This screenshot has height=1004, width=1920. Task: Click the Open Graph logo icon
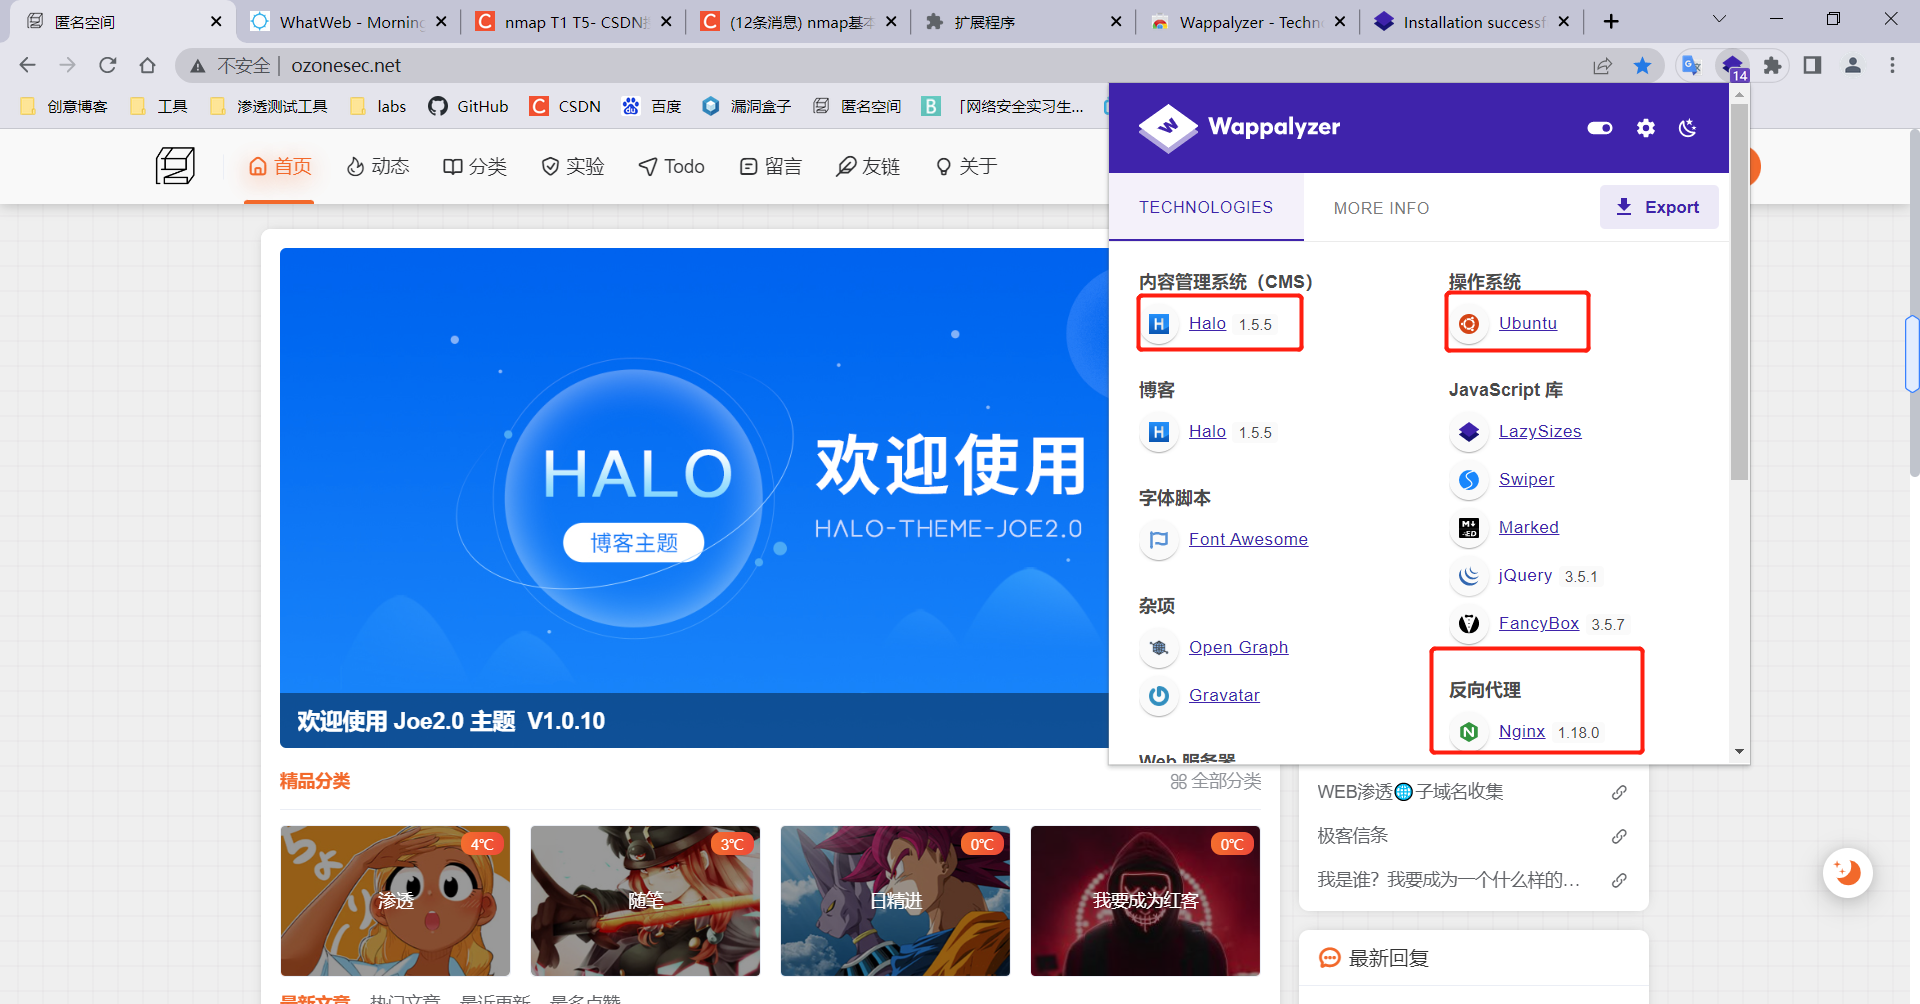pyautogui.click(x=1159, y=648)
